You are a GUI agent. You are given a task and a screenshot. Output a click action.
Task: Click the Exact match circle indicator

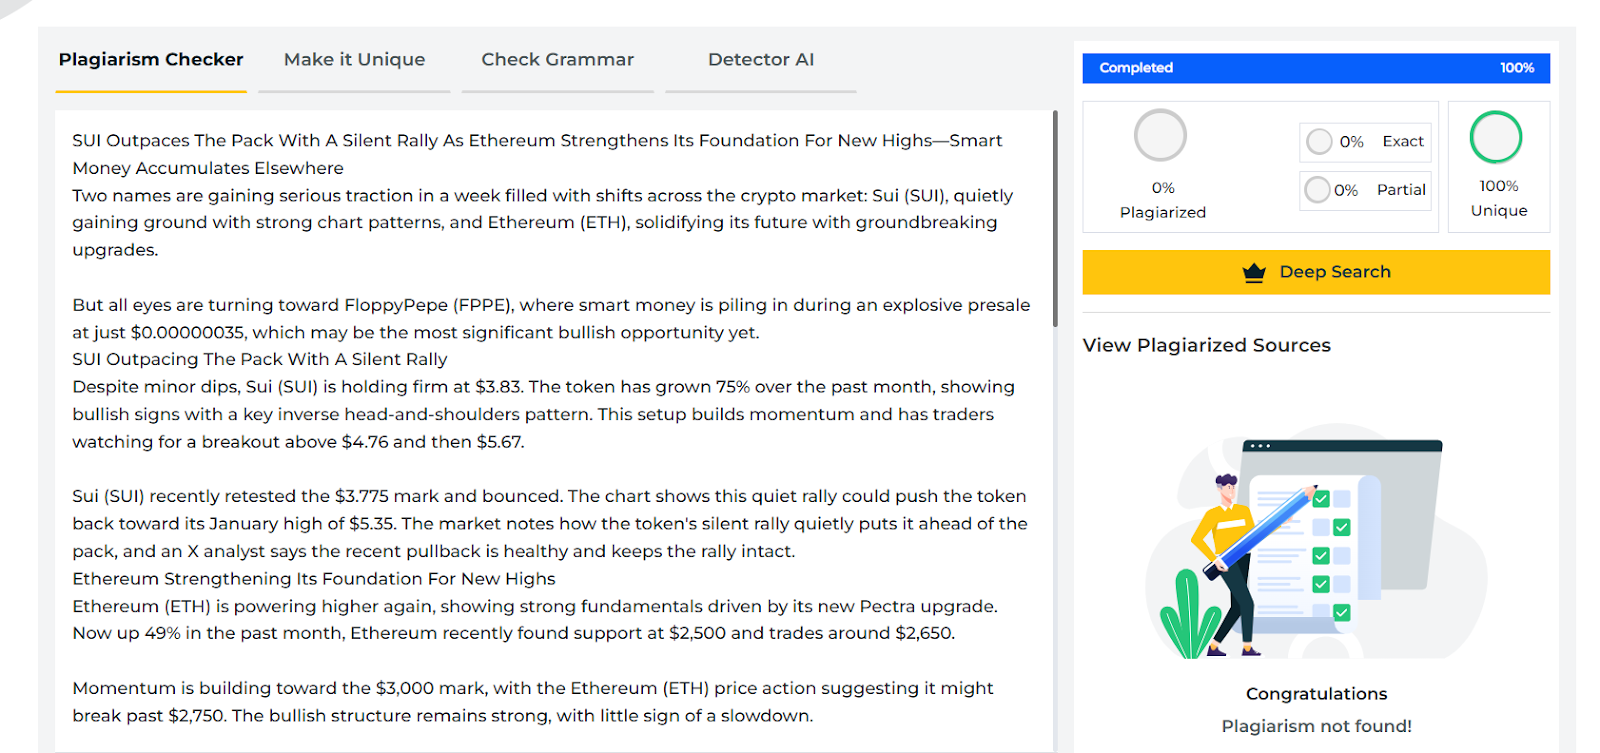(1320, 142)
